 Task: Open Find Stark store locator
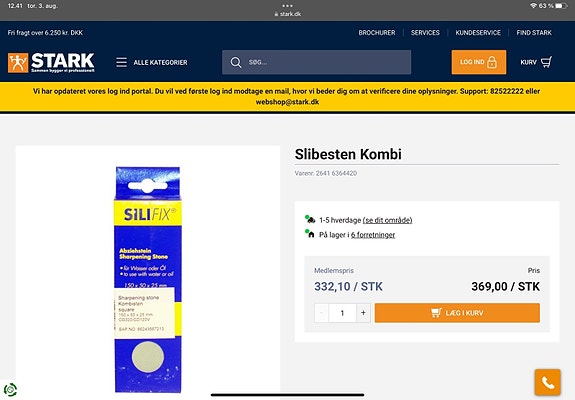pos(534,33)
